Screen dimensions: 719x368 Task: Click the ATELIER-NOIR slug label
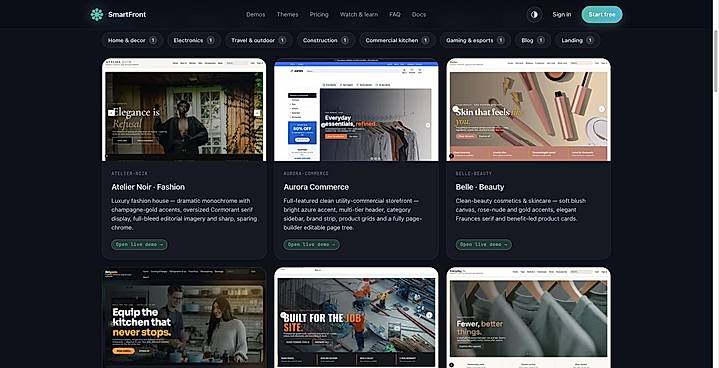click(x=129, y=174)
